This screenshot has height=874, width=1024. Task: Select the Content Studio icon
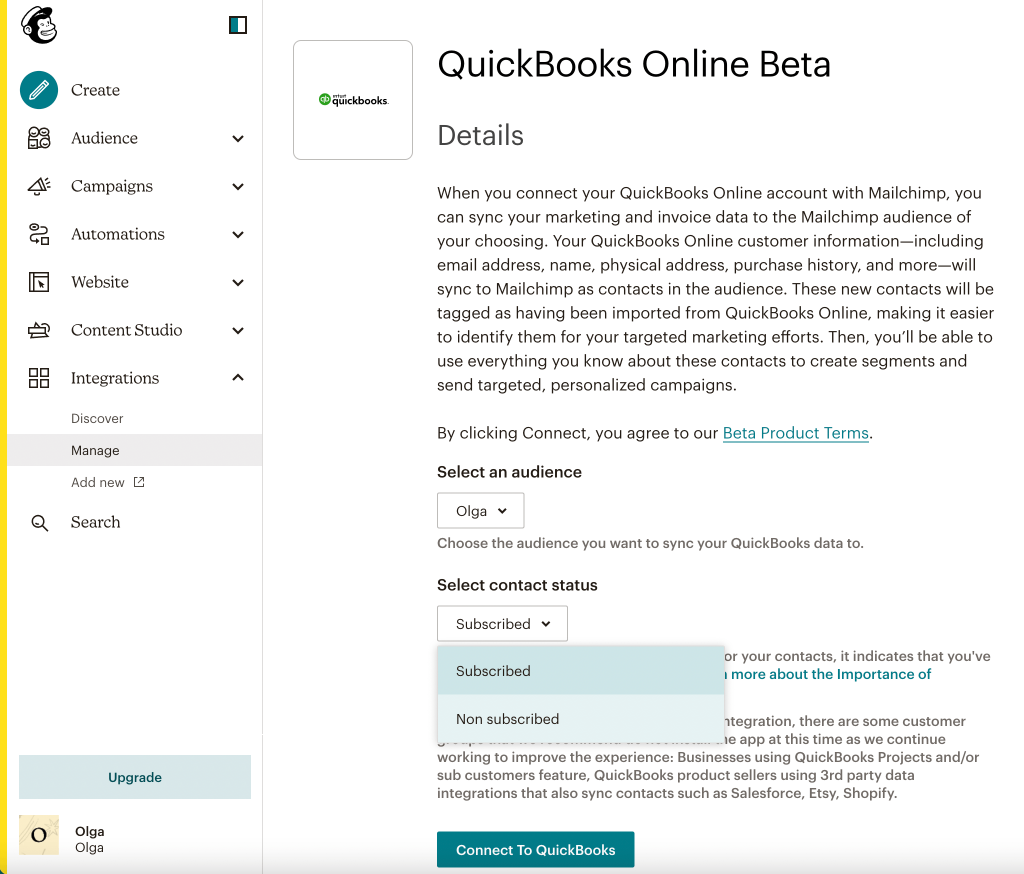(x=39, y=330)
